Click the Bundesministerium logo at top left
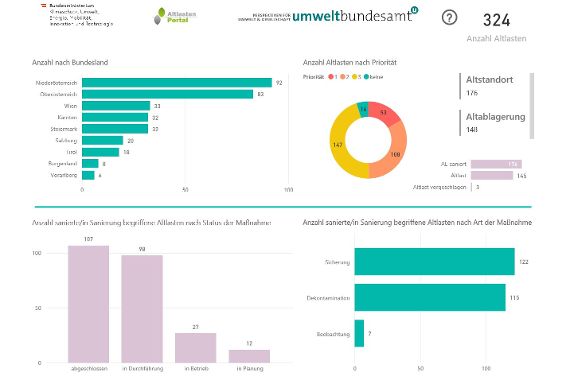The width and height of the screenshot is (570, 376). coord(77,15)
